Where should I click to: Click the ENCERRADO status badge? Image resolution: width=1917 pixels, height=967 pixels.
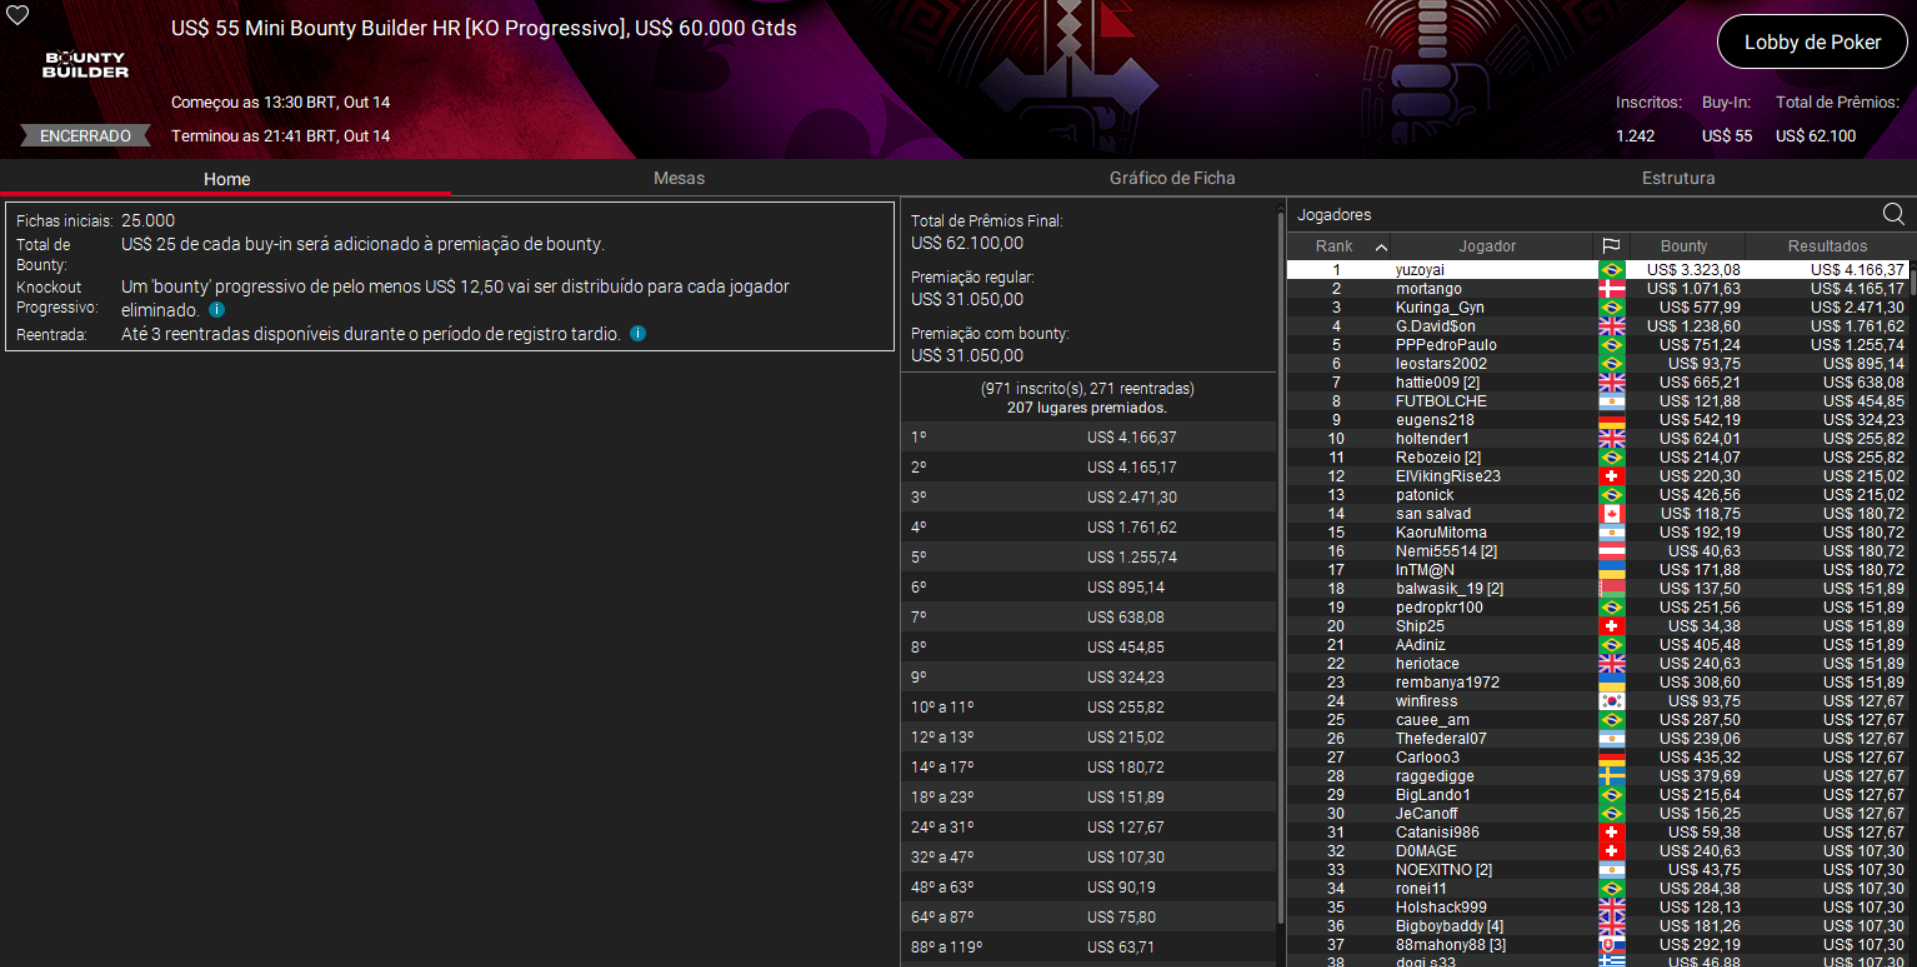(85, 136)
